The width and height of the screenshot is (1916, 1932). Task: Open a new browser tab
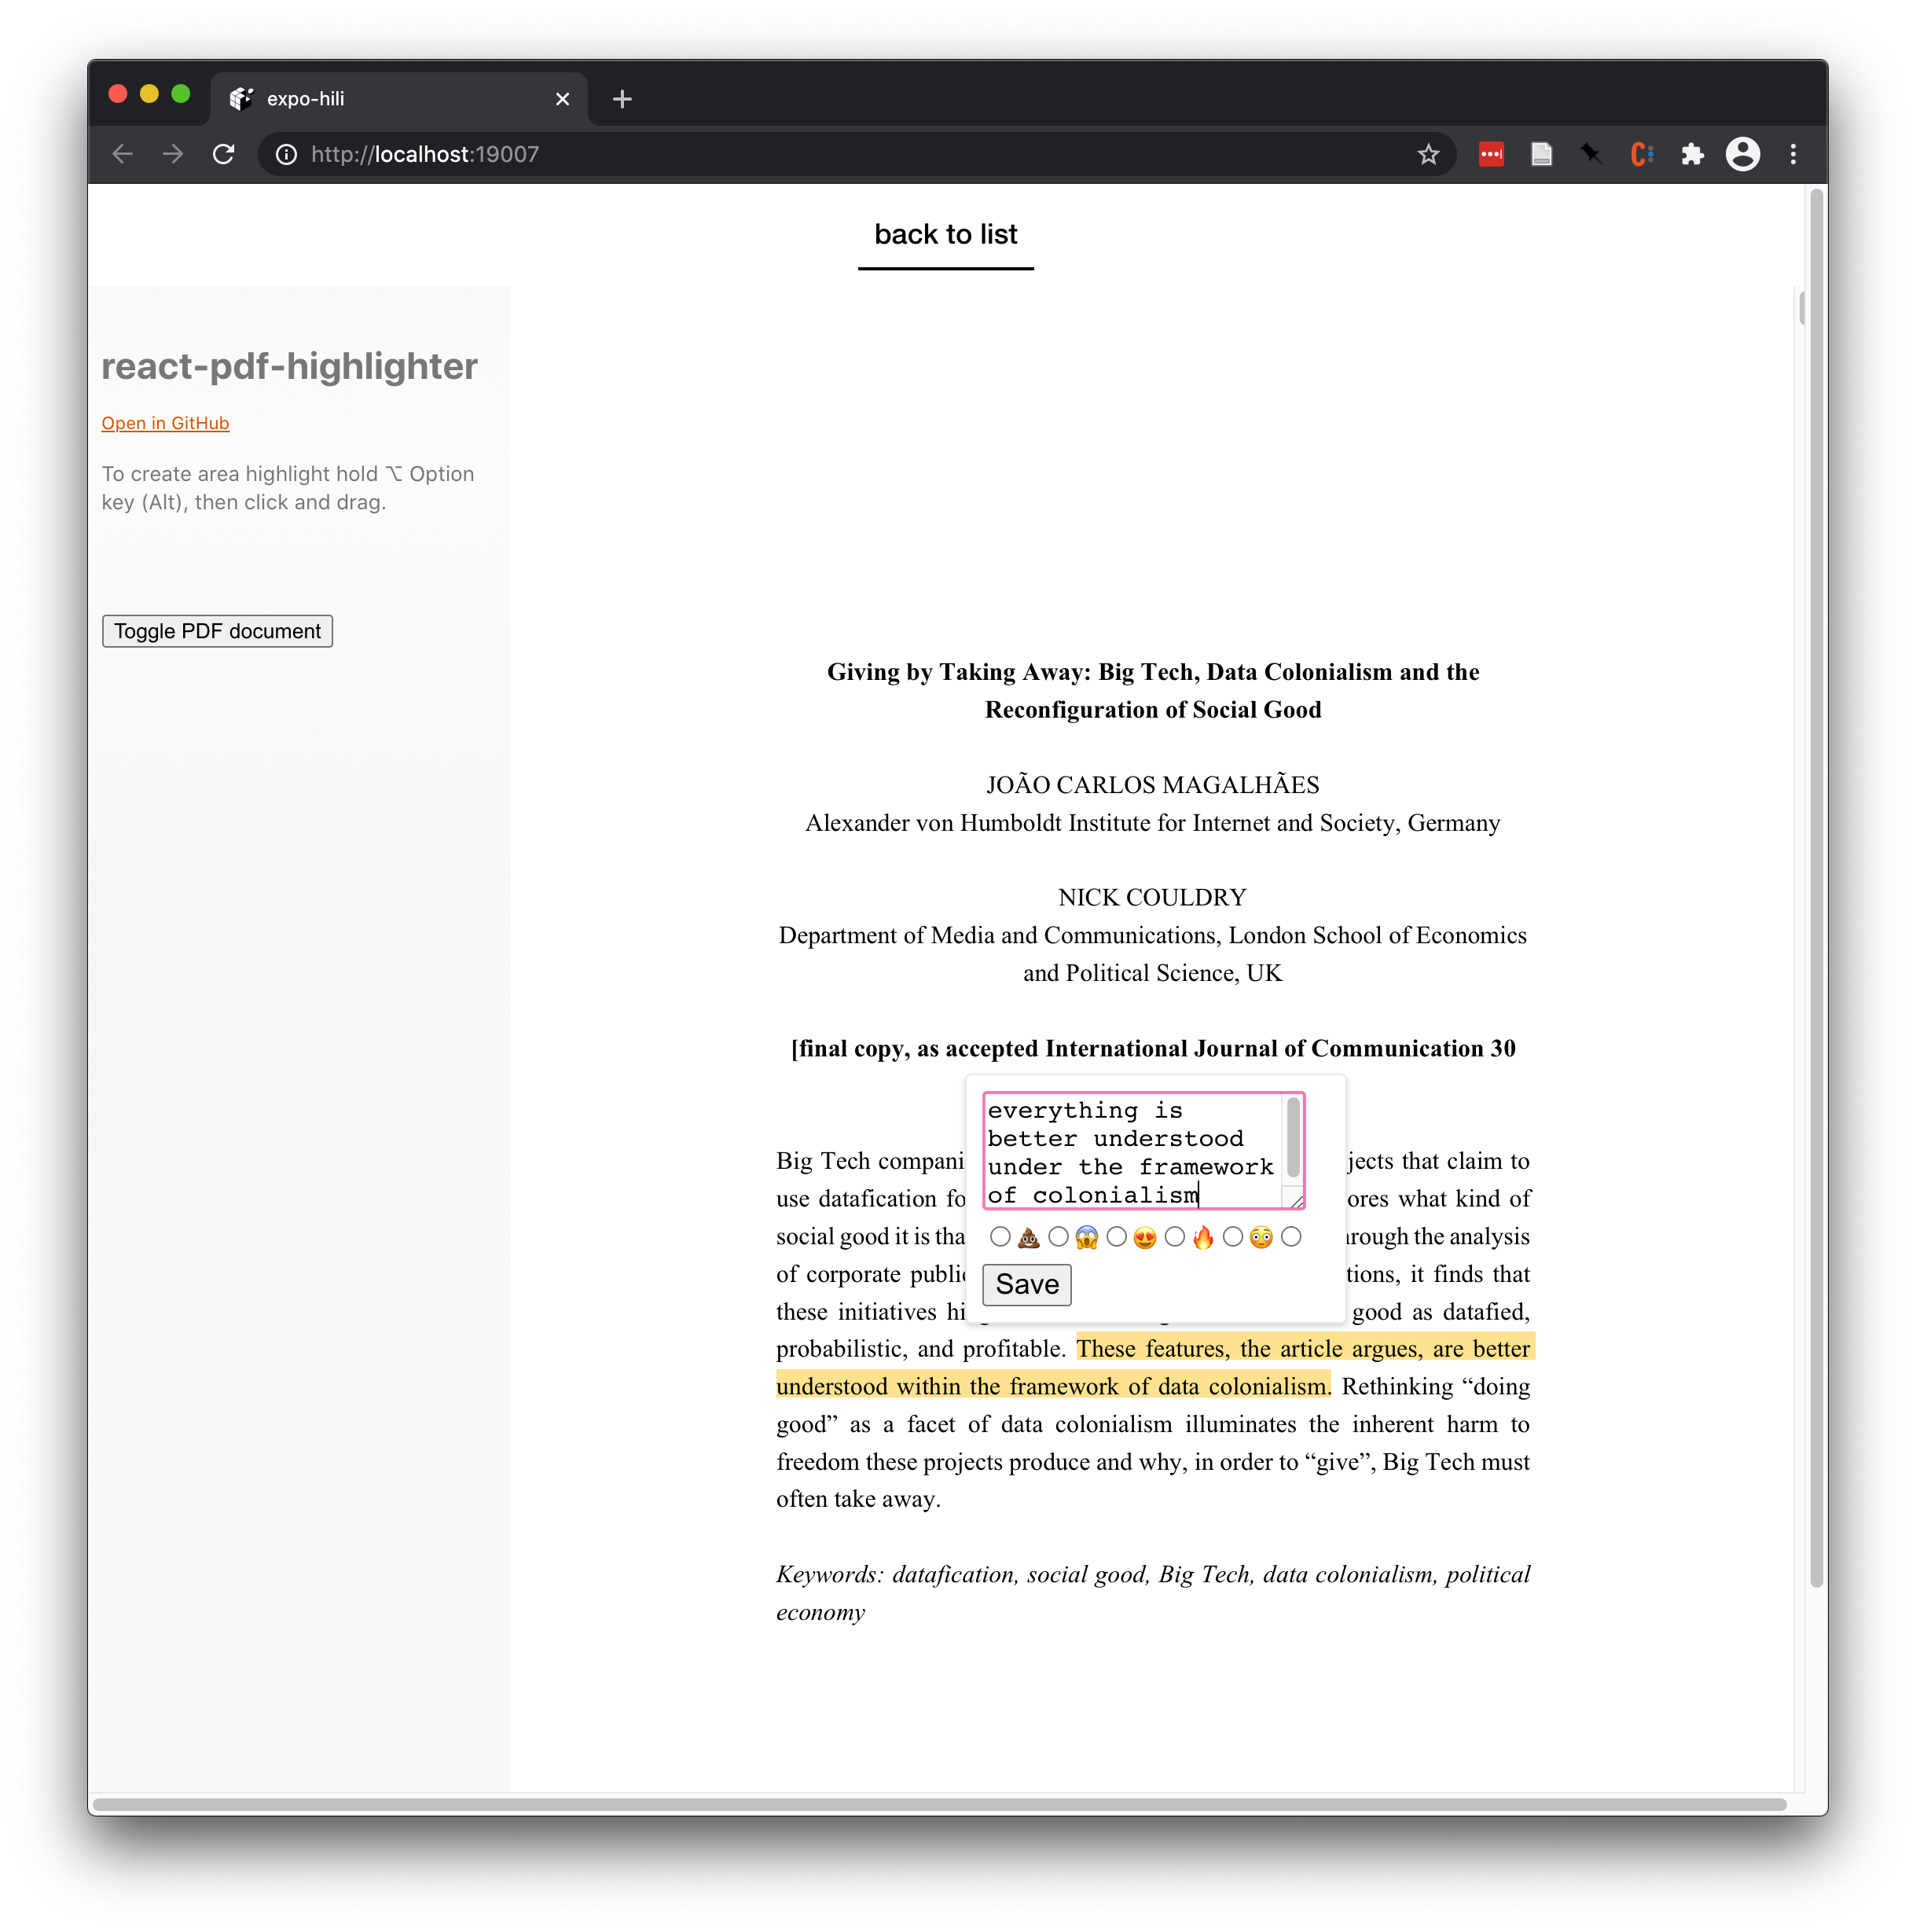pos(622,99)
